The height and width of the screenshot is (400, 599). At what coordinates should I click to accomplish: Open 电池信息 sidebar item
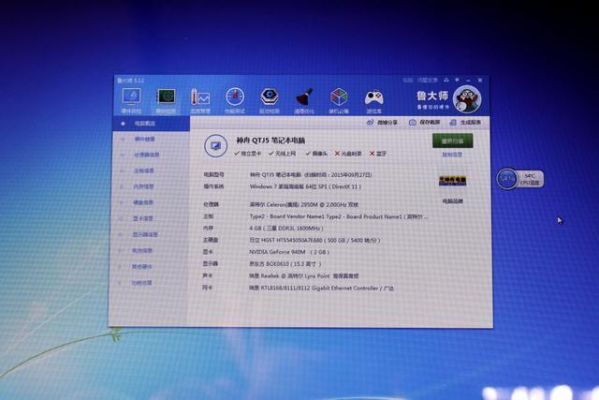tap(142, 251)
